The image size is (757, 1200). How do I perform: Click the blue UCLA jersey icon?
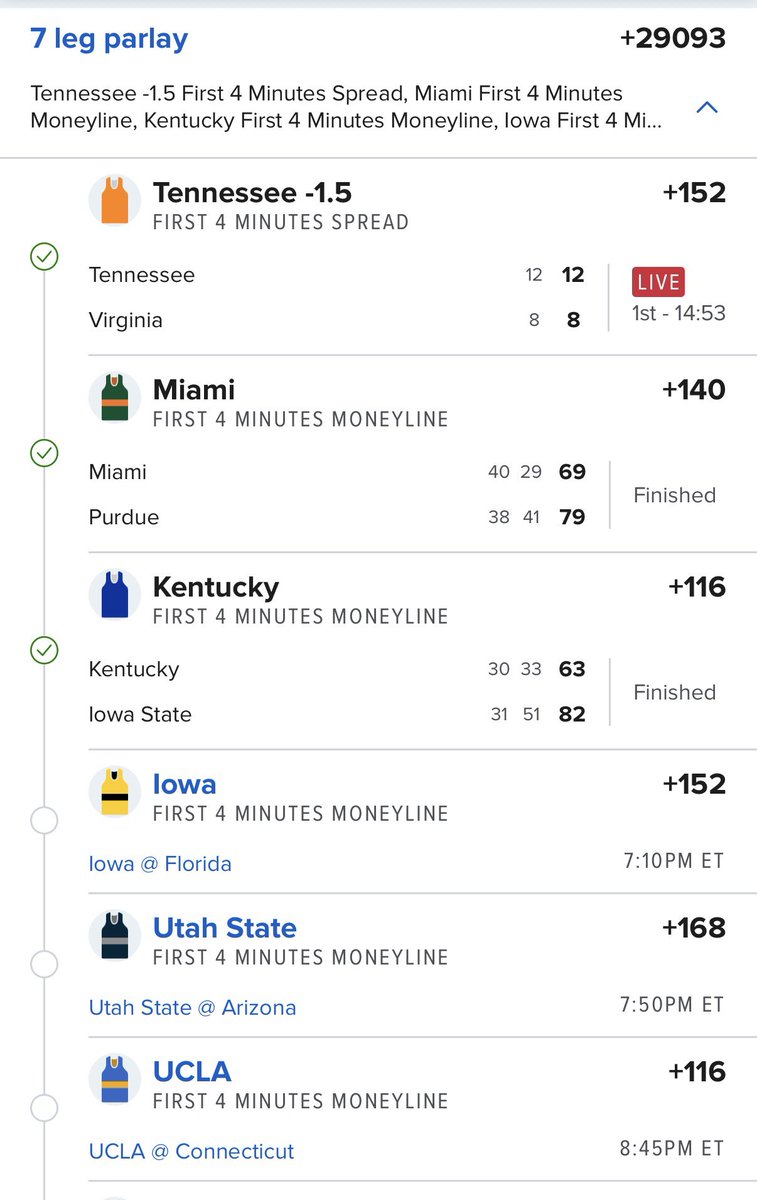(x=114, y=1080)
